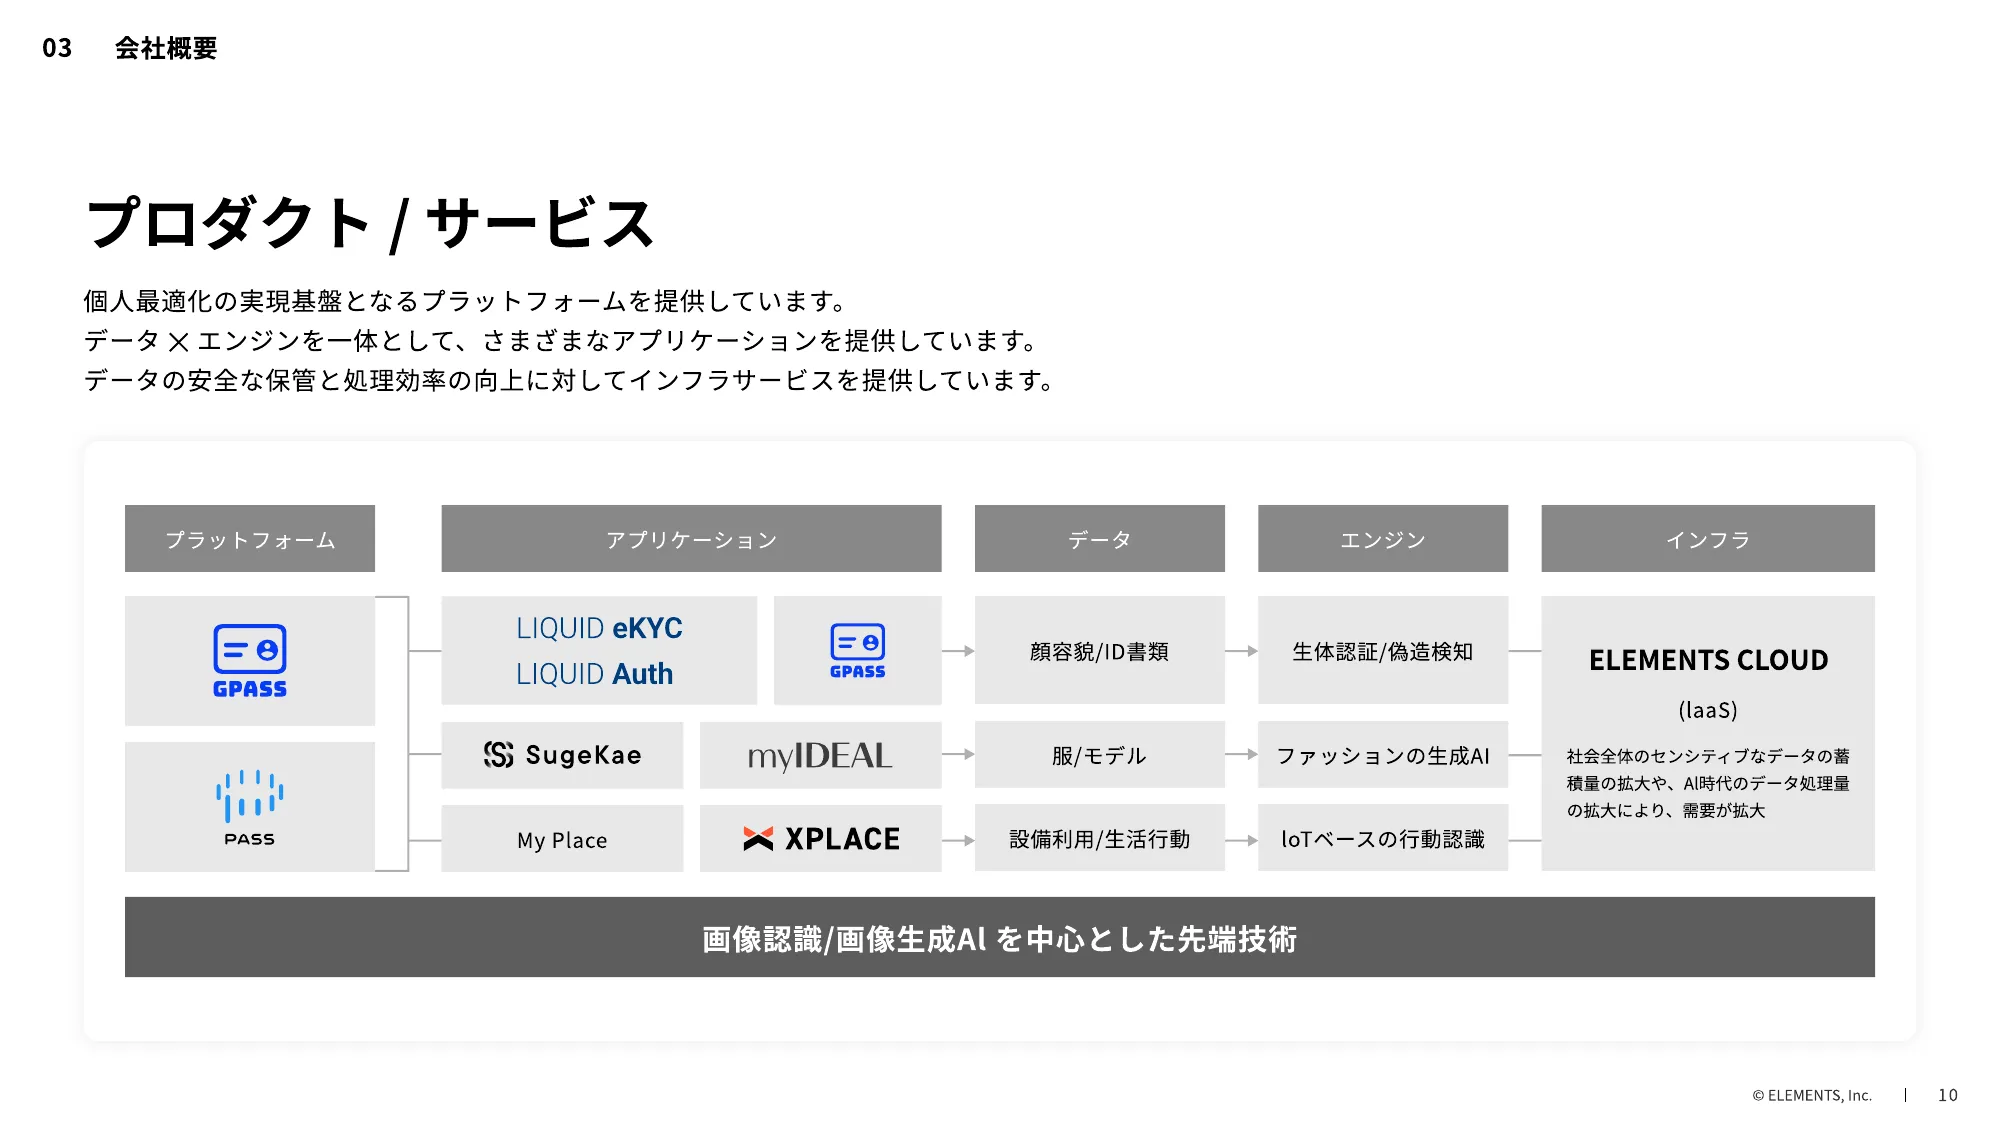The height and width of the screenshot is (1125, 2000).
Task: Click the 顔容貌/ID書類 data box
Action: pos(1099,651)
